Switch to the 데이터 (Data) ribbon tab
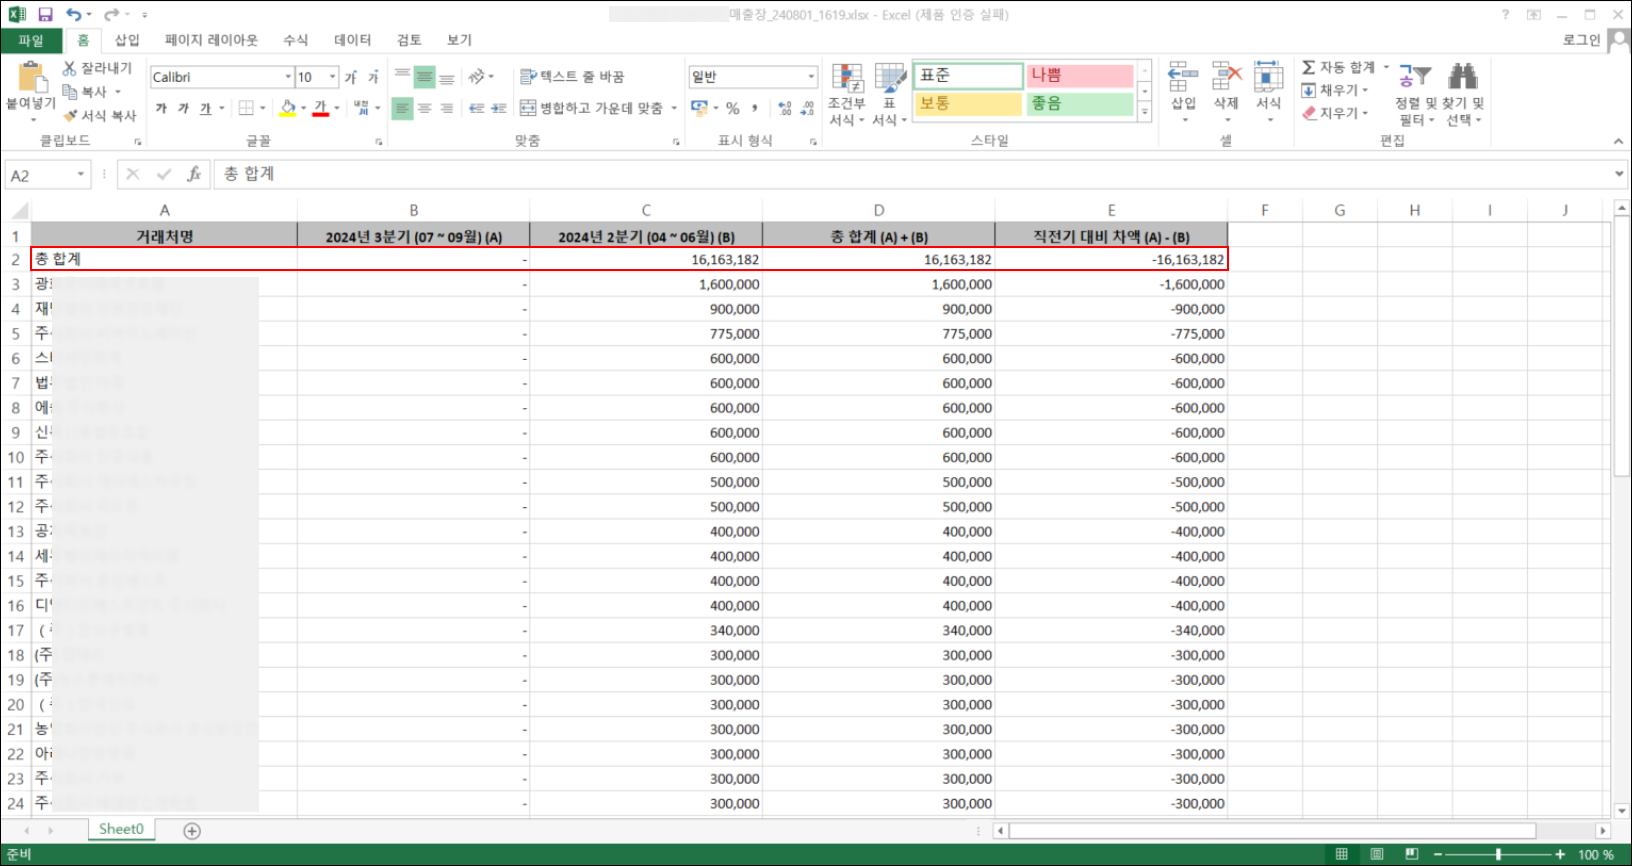Viewport: 1632px width, 866px height. point(352,40)
